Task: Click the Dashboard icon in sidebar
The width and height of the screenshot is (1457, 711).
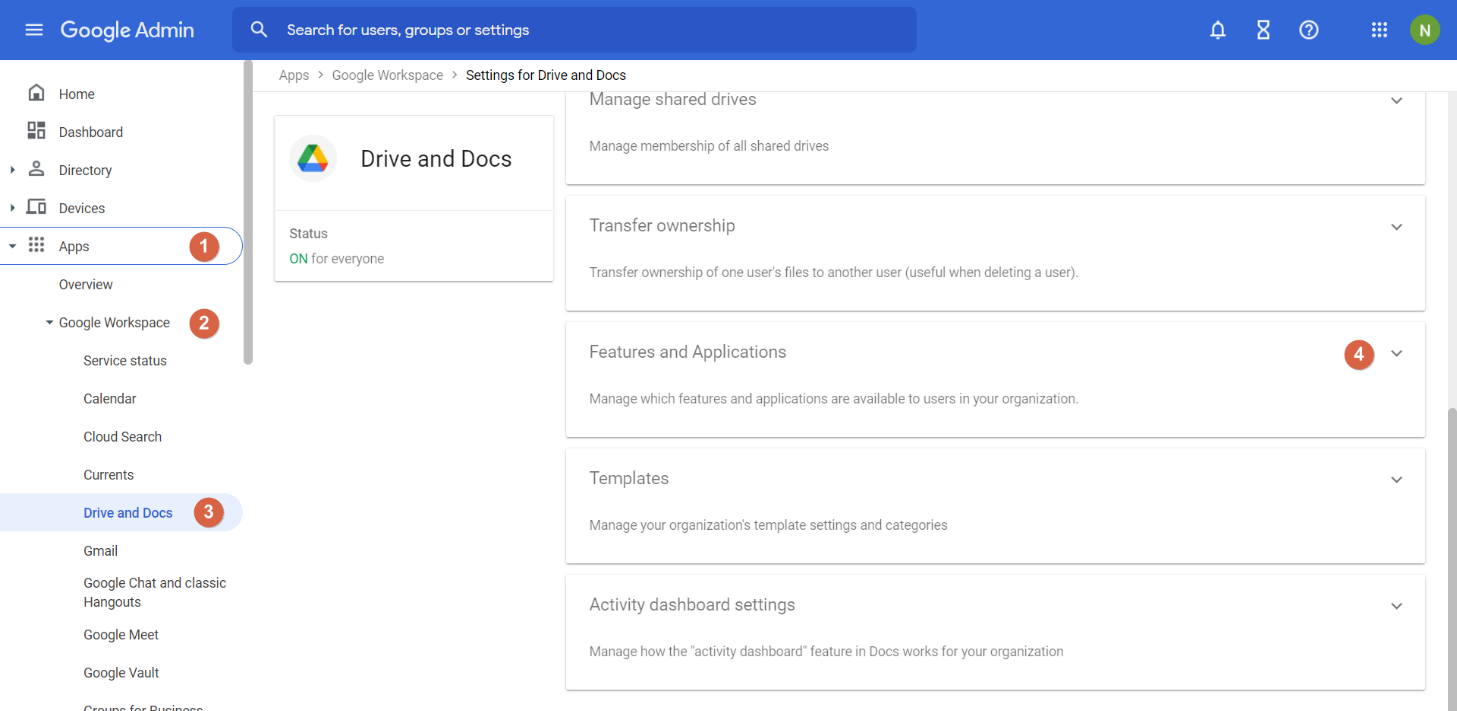Action: click(37, 132)
